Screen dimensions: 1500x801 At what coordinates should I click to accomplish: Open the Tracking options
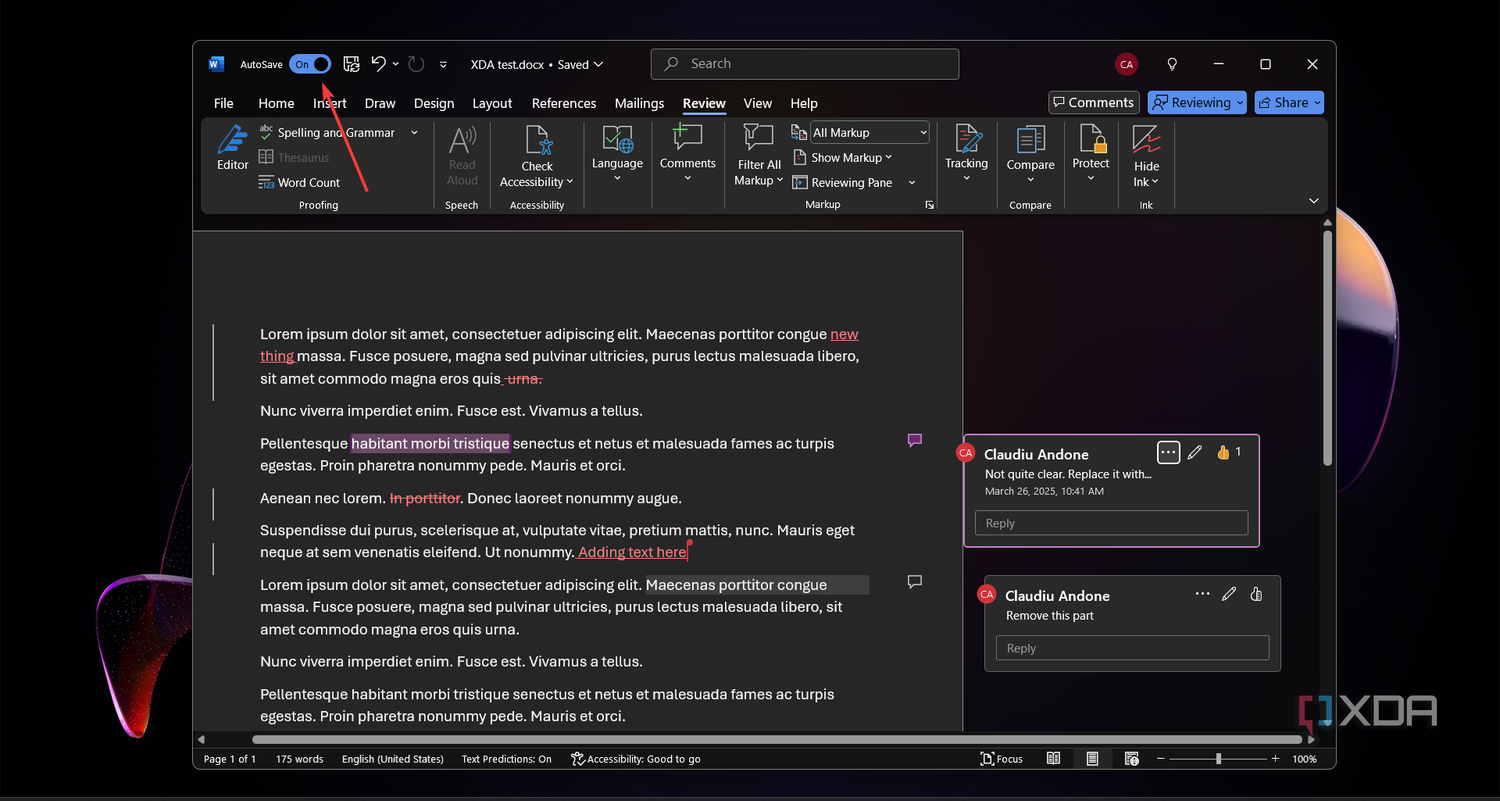[x=966, y=154]
